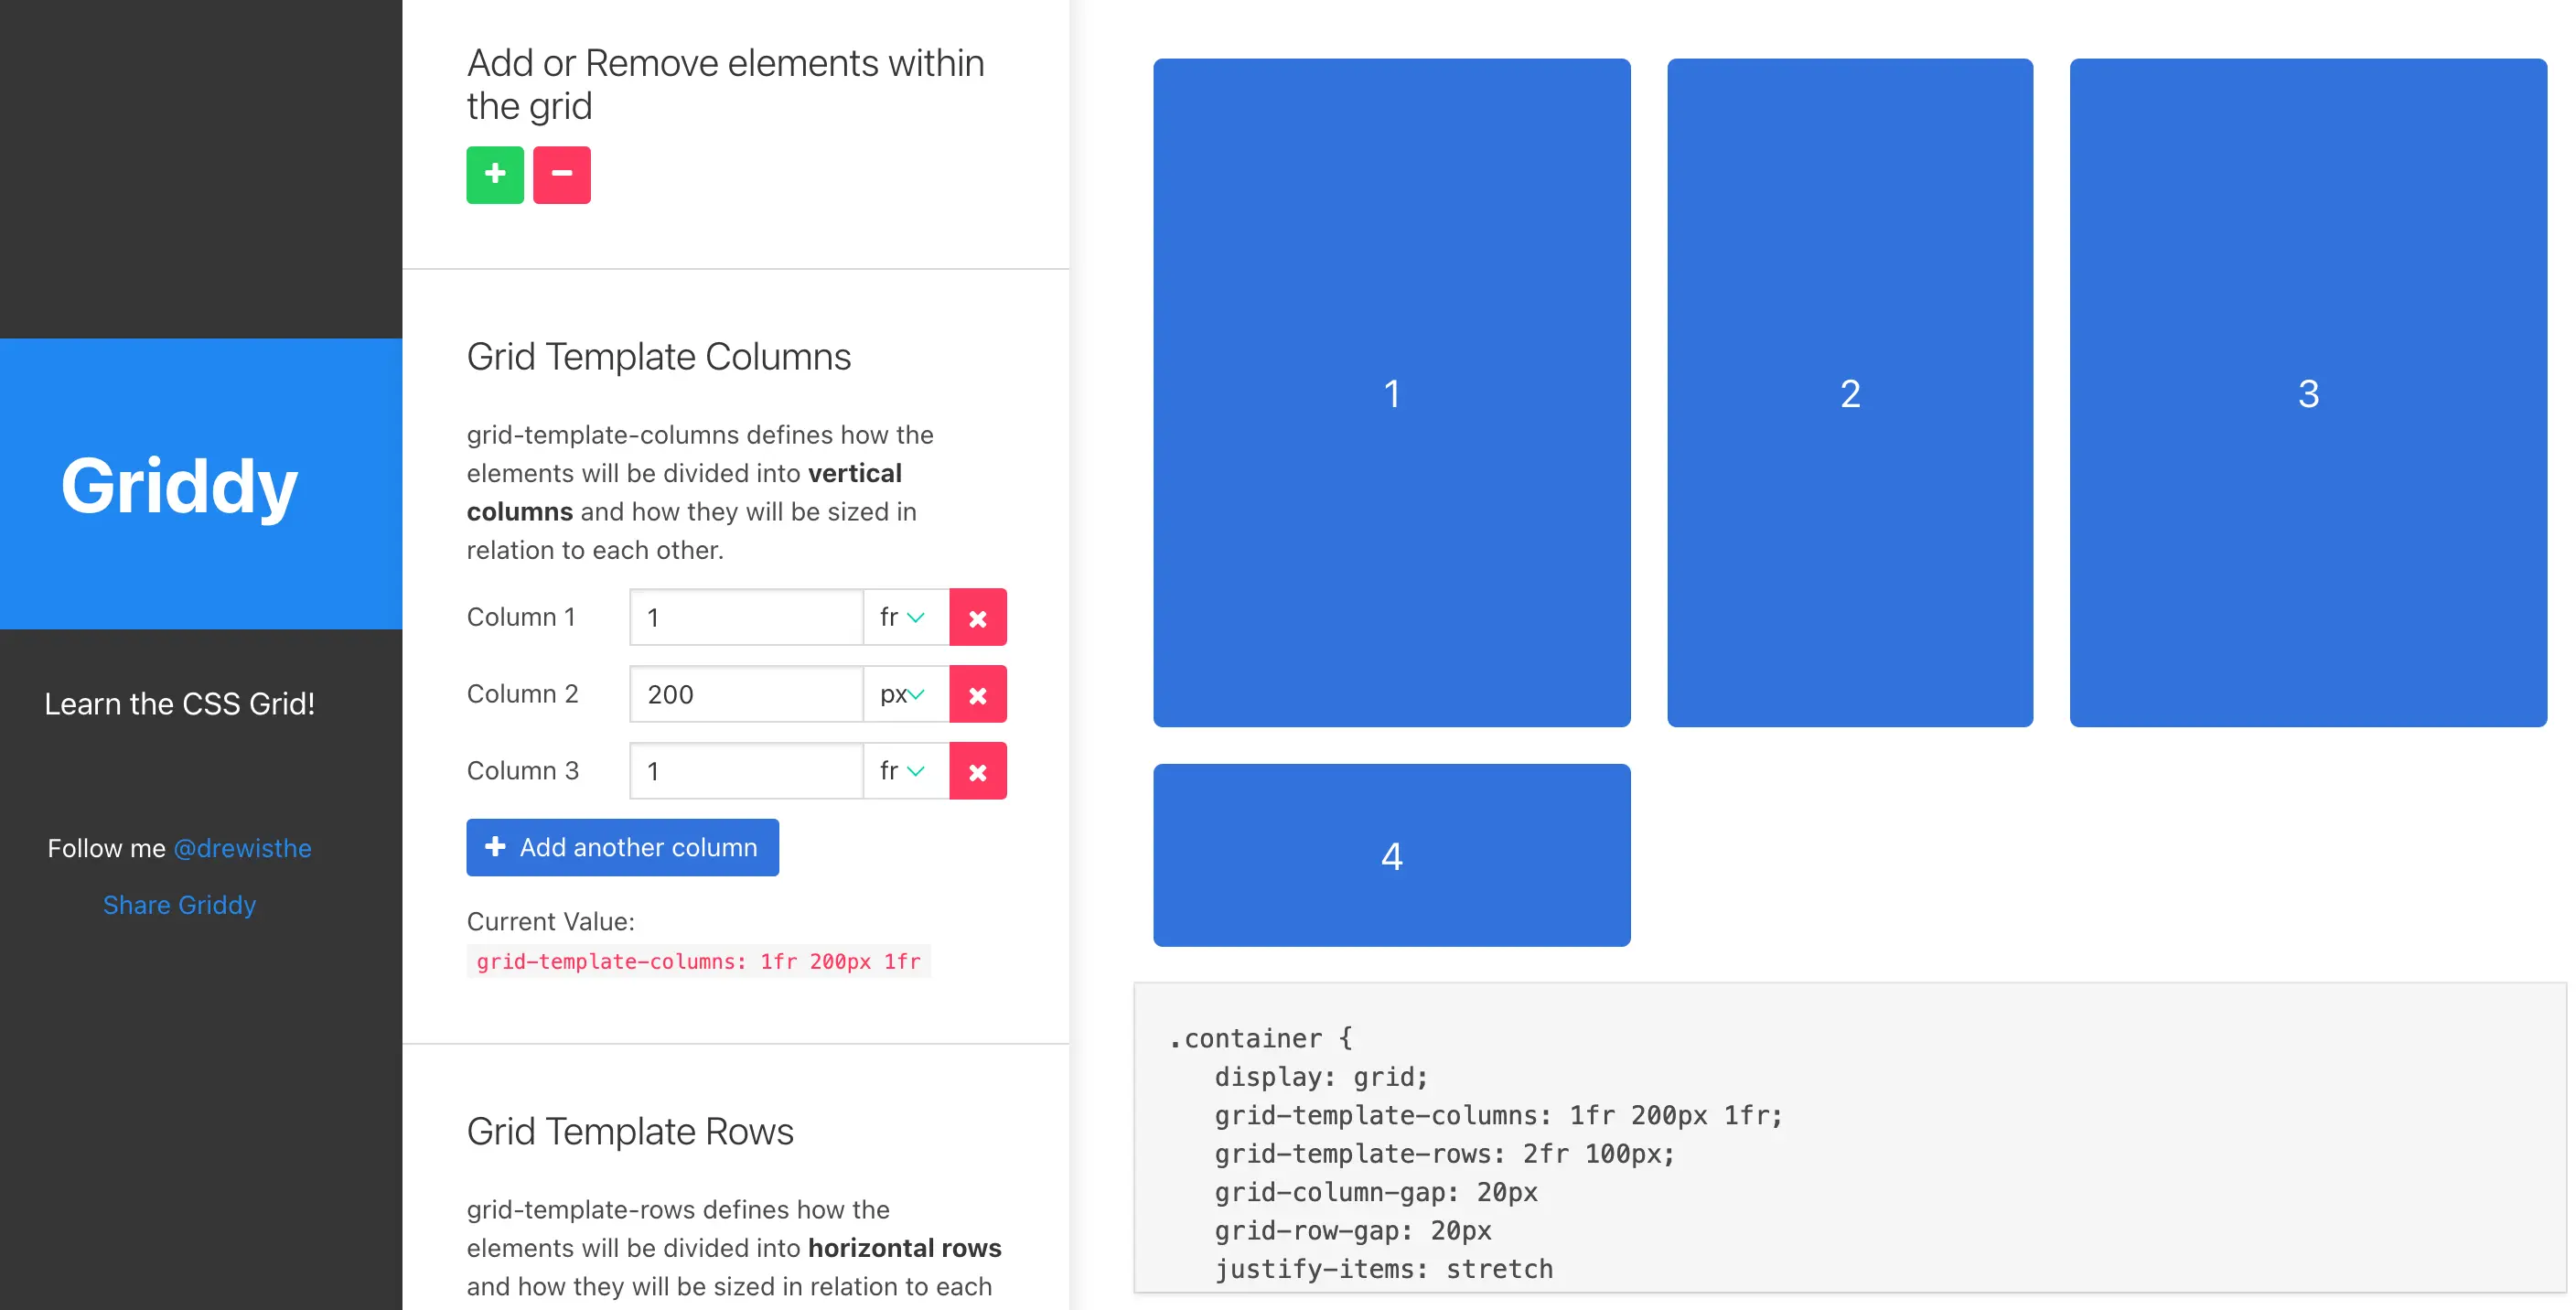Click the Column 2 value field showing 200
Image resolution: width=2576 pixels, height=1310 pixels.
tap(745, 695)
